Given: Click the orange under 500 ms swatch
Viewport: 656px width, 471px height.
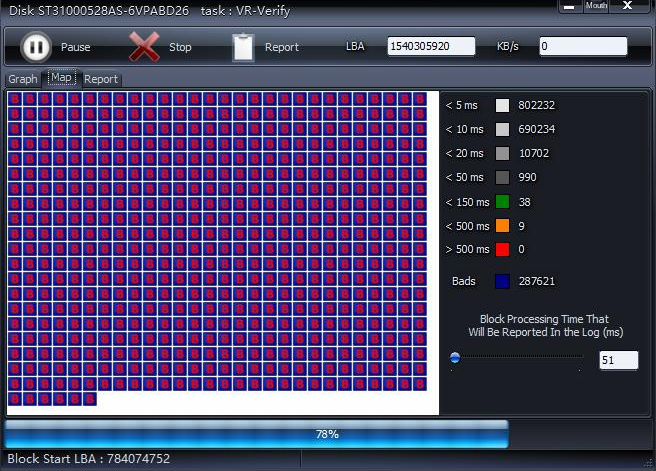Looking at the screenshot, I should 502,226.
